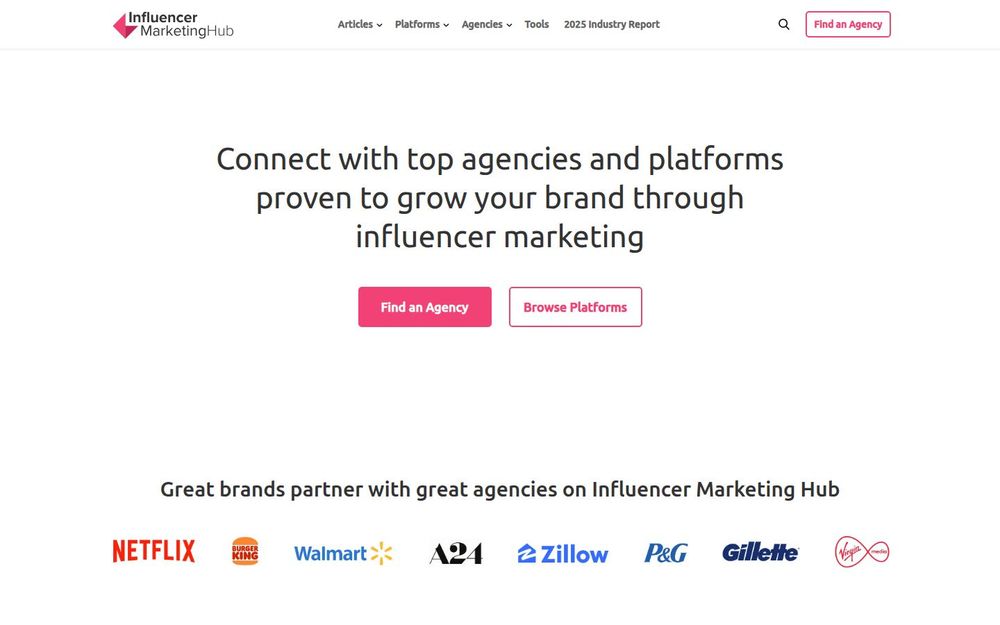Click the A24 brand logo
The image size is (1000, 625).
tap(456, 552)
